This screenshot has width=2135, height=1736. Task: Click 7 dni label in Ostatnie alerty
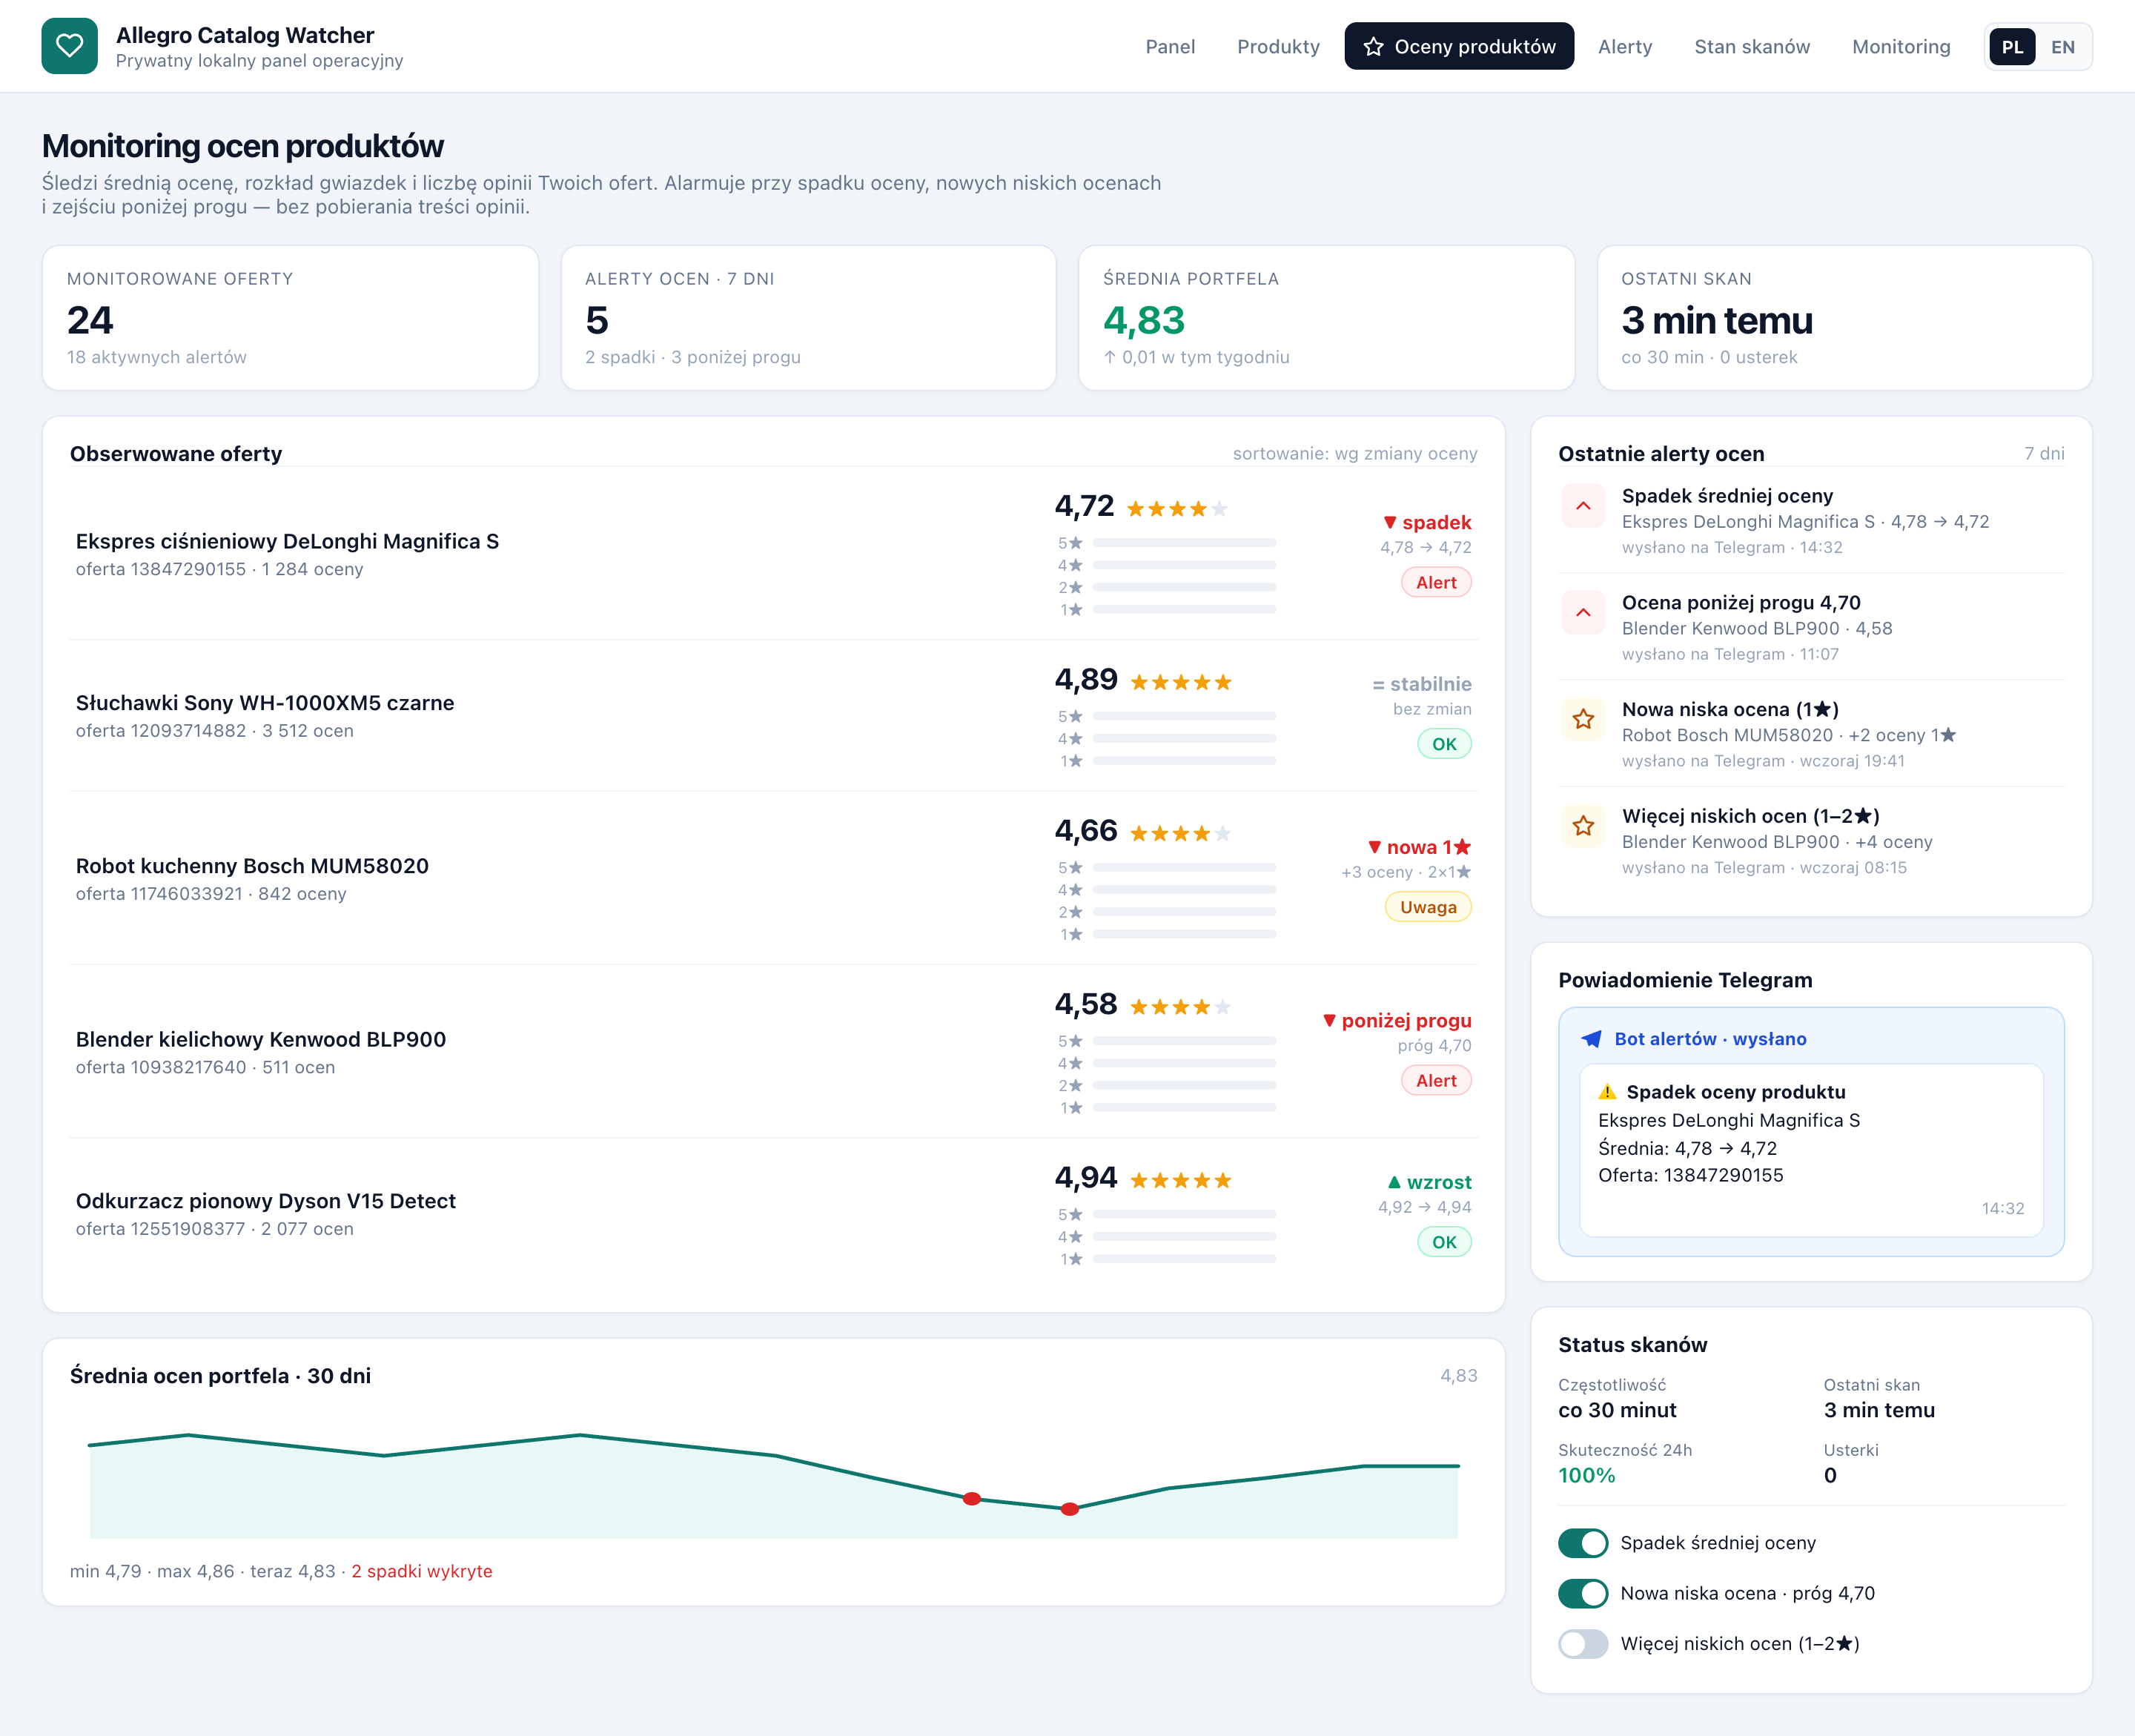(2044, 454)
